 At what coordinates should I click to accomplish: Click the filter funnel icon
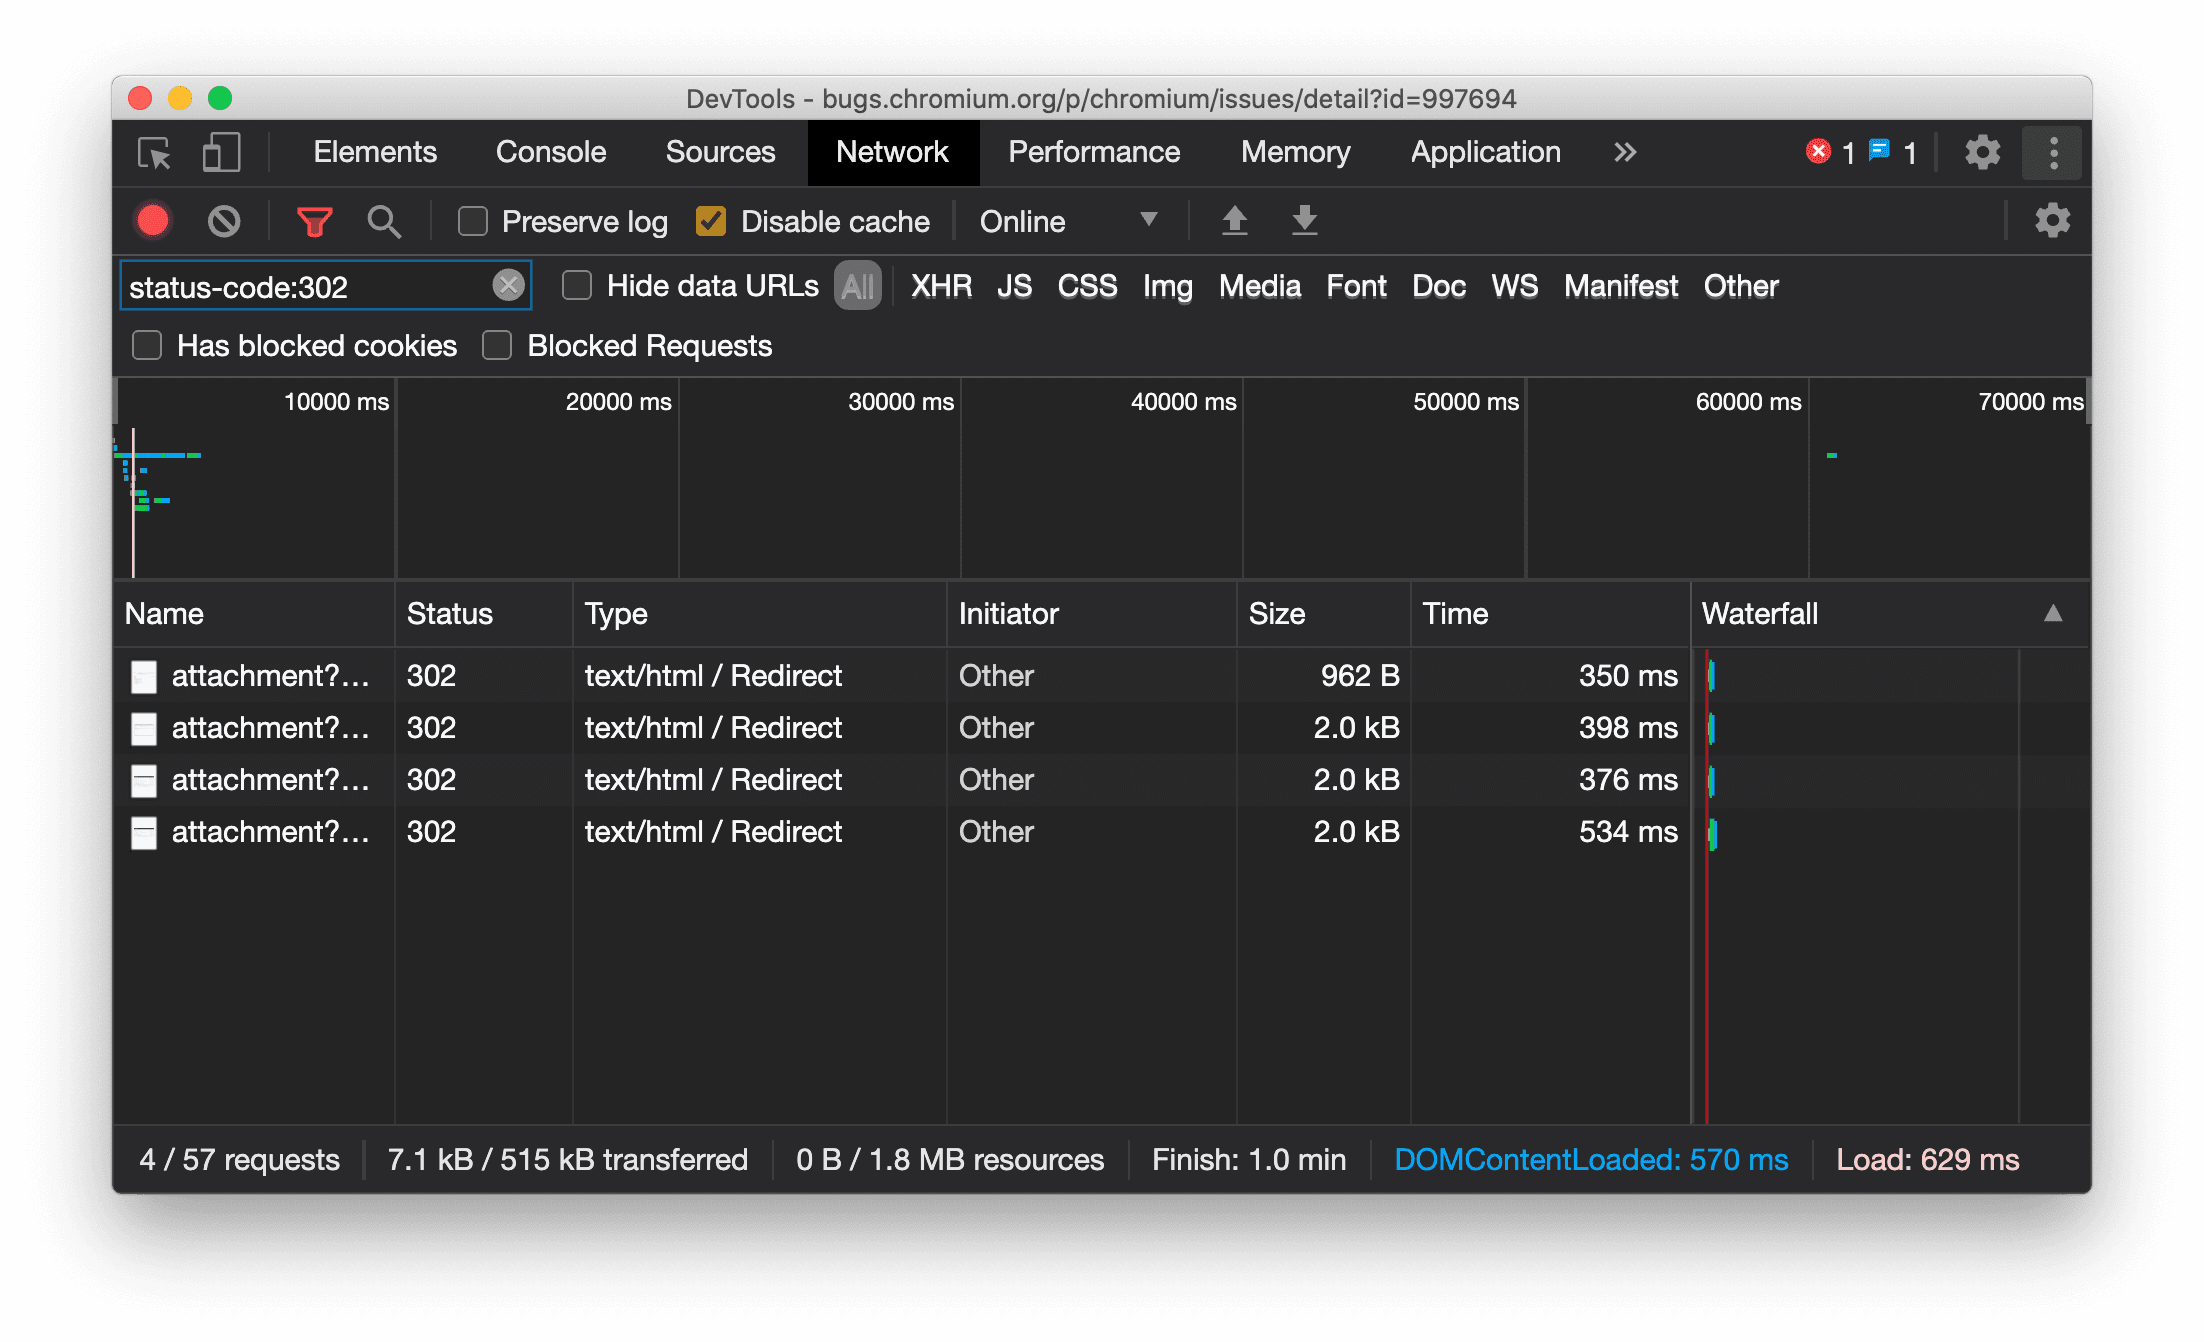tap(313, 221)
